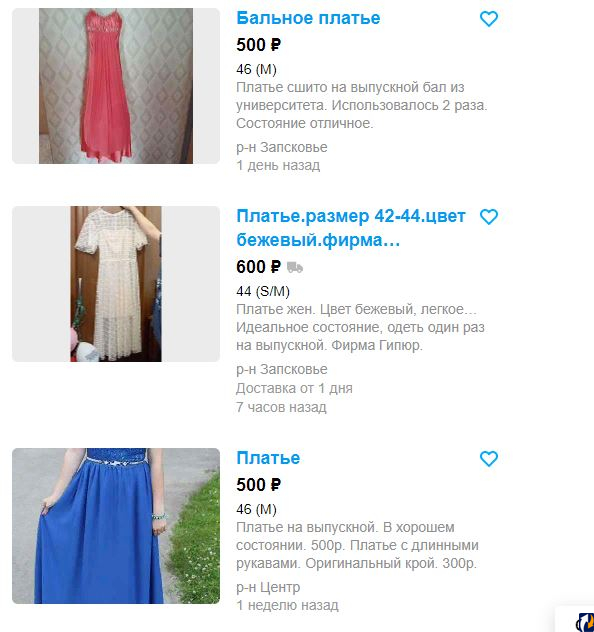Favorite the beige 42-44 dress listing

coord(489,217)
